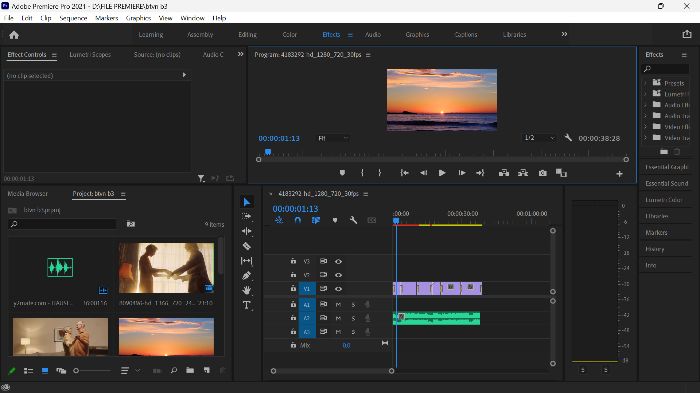The height and width of the screenshot is (393, 700).
Task: Select the Hand tool
Action: [x=246, y=290]
